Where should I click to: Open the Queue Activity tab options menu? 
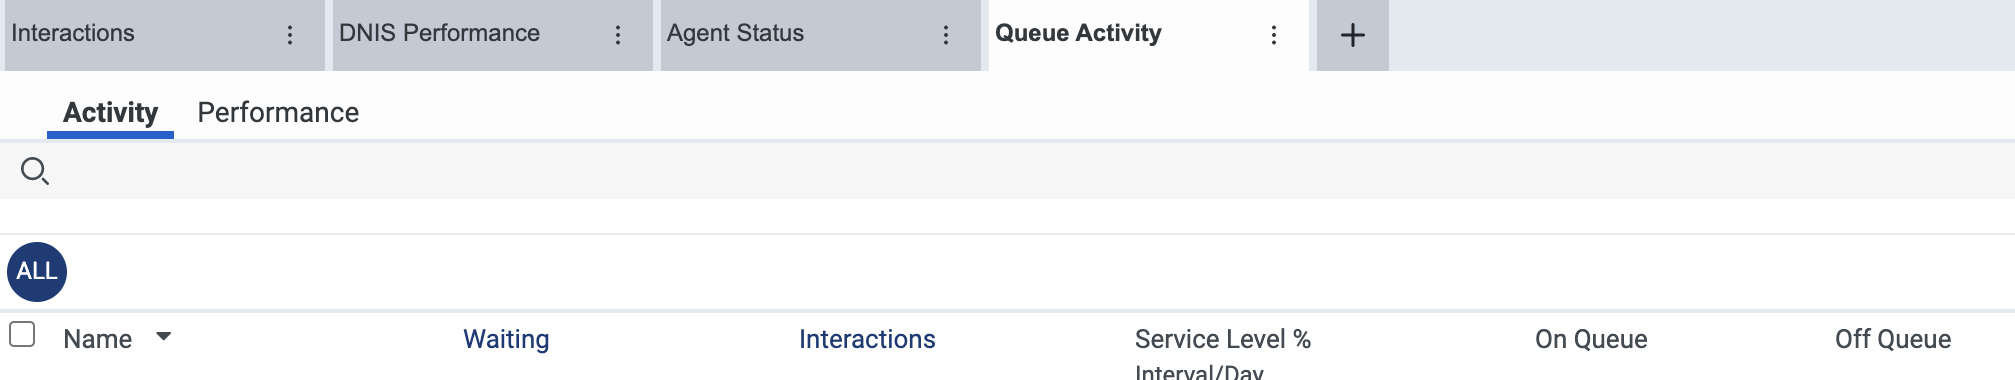(1274, 35)
